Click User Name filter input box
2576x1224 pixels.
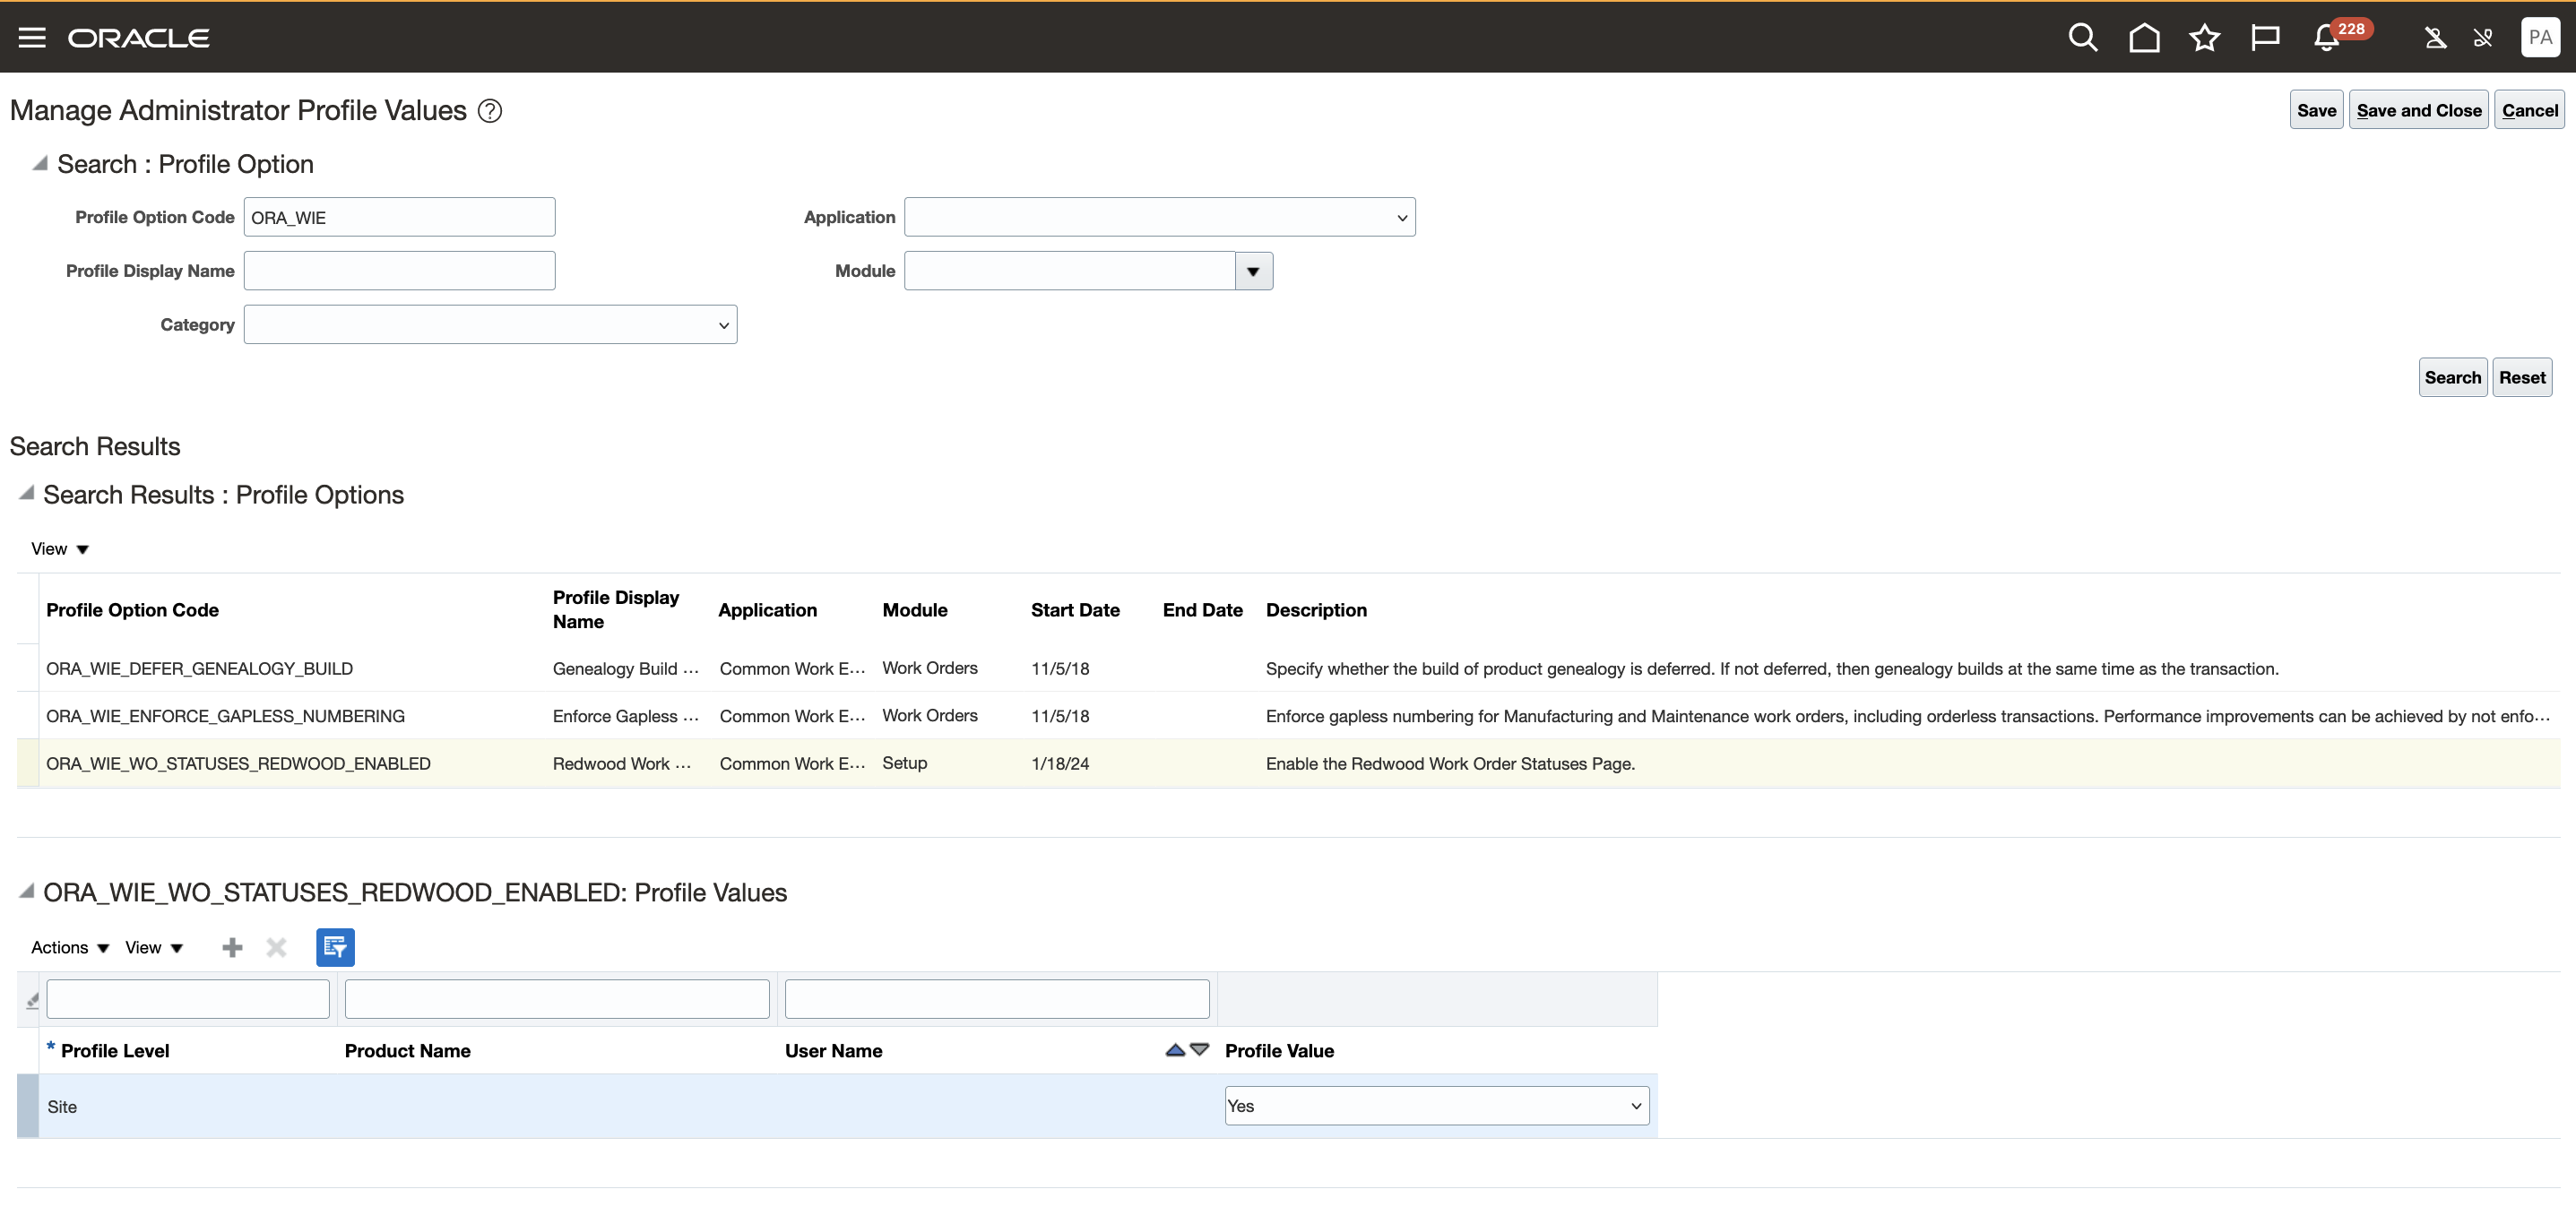click(x=997, y=999)
